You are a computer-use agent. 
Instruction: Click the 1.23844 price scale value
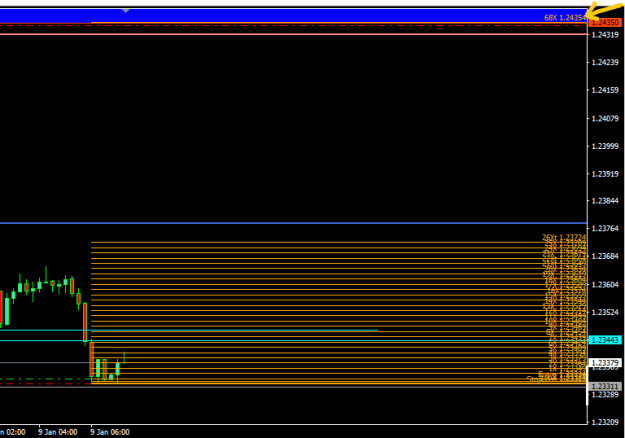coord(605,201)
